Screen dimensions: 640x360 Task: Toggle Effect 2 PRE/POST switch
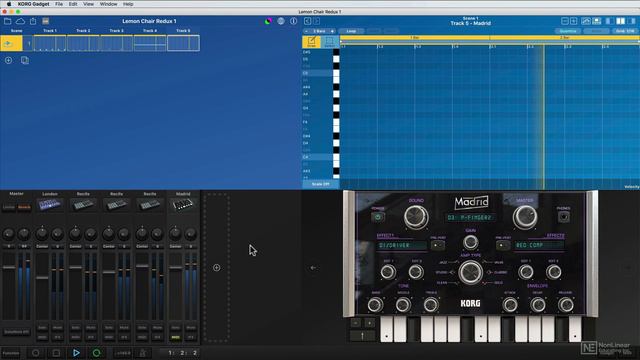[502, 245]
